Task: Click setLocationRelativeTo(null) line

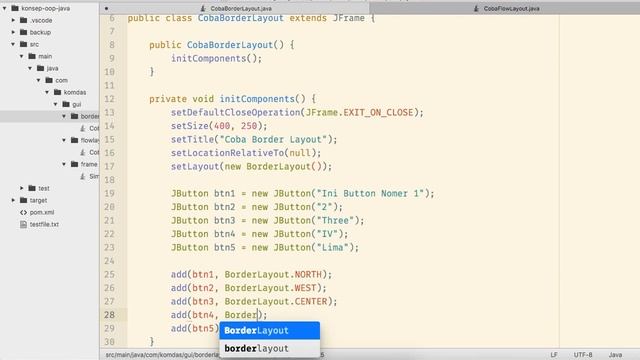Action: (x=246, y=153)
